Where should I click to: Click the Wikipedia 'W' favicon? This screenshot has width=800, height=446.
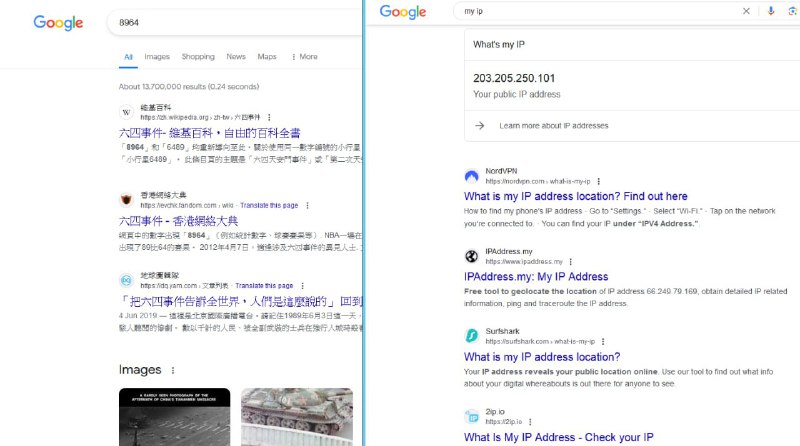[126, 112]
